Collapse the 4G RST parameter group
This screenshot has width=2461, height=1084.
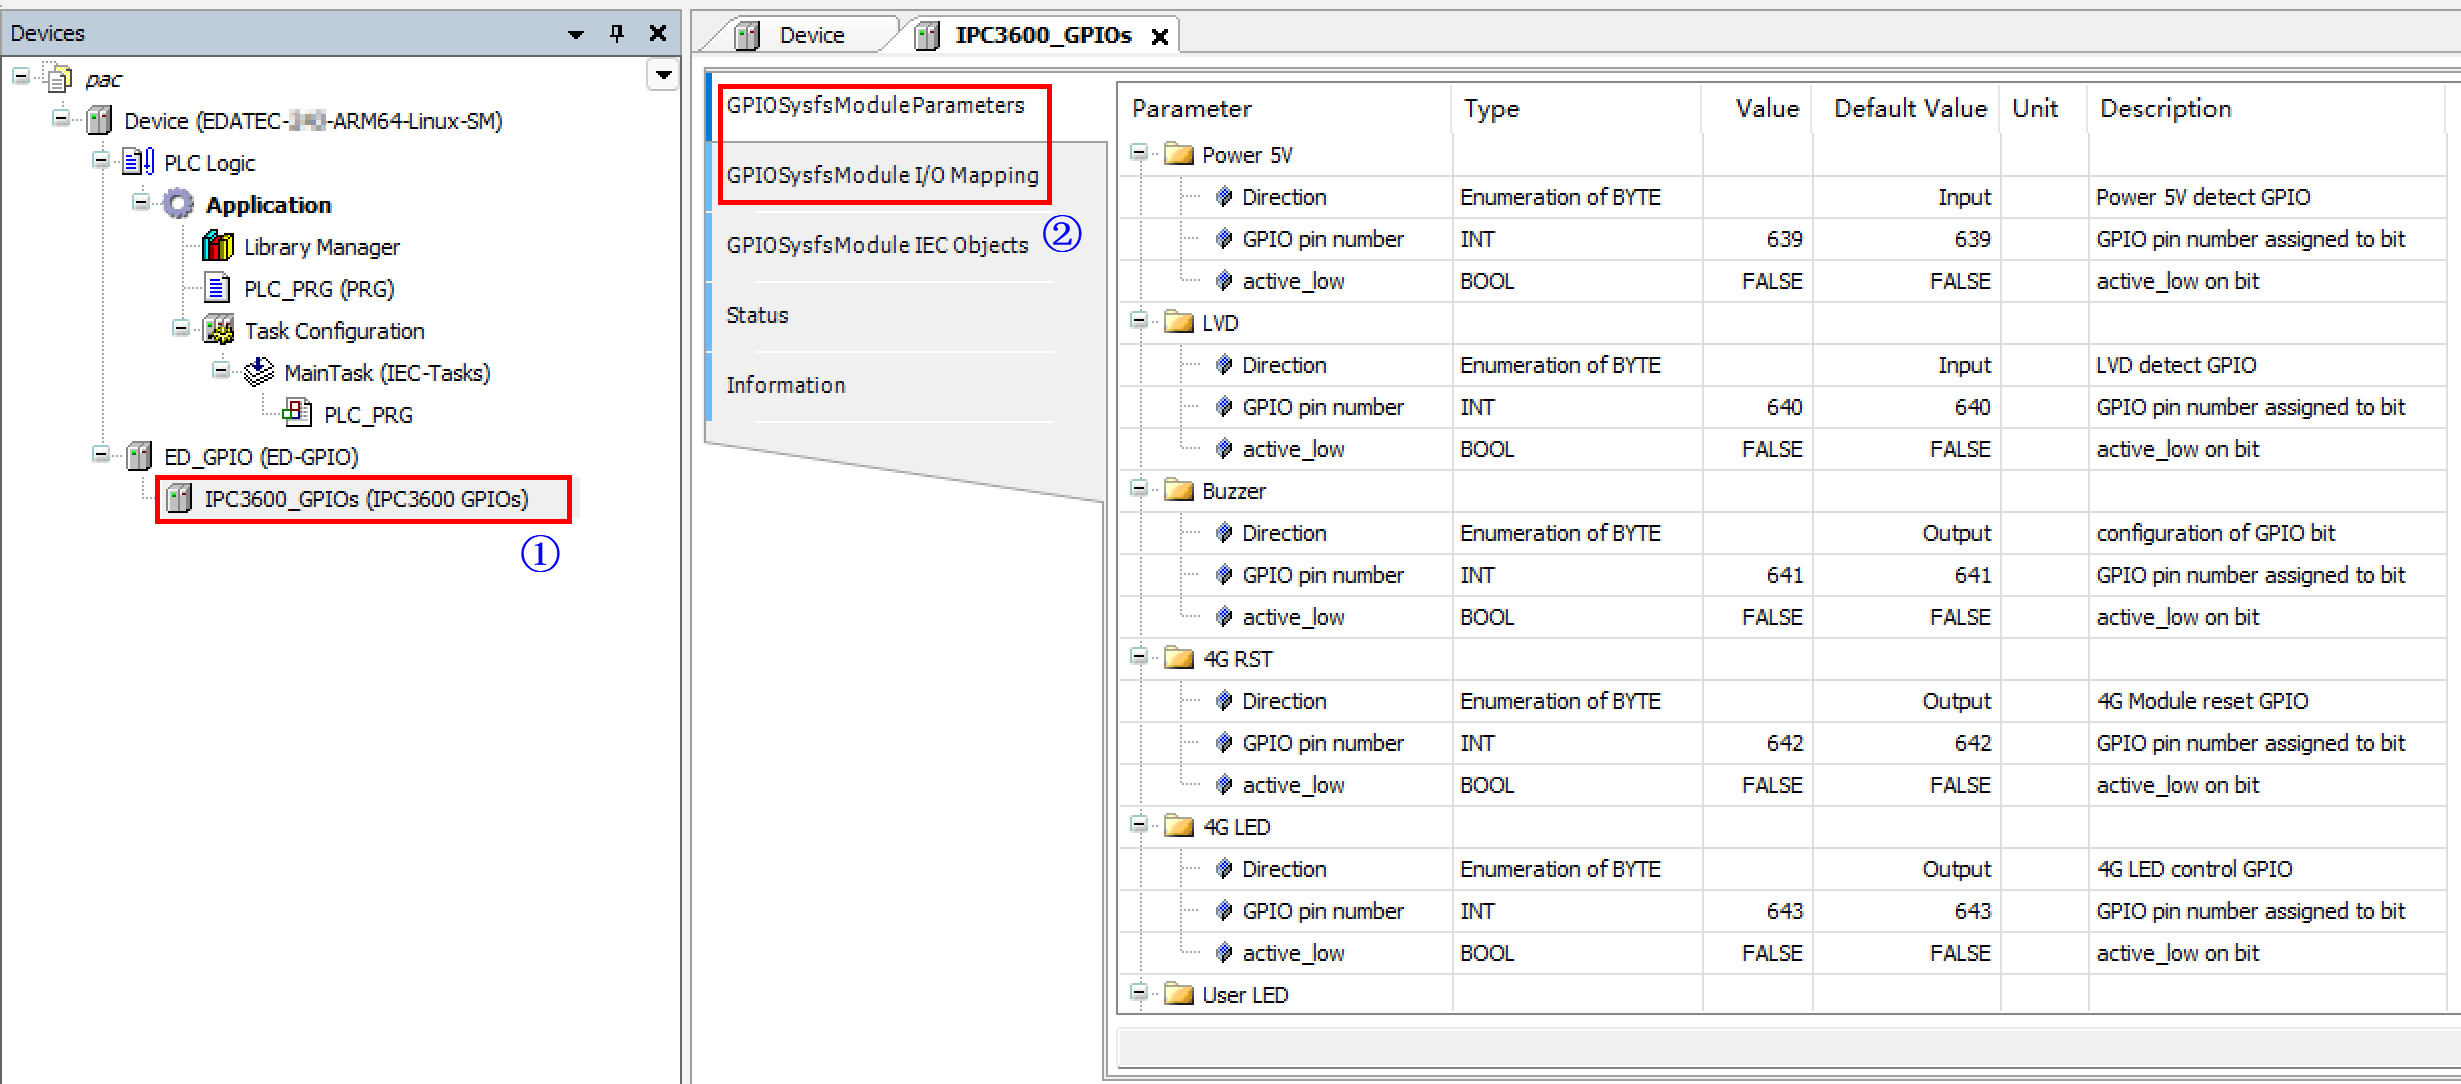tap(1138, 657)
